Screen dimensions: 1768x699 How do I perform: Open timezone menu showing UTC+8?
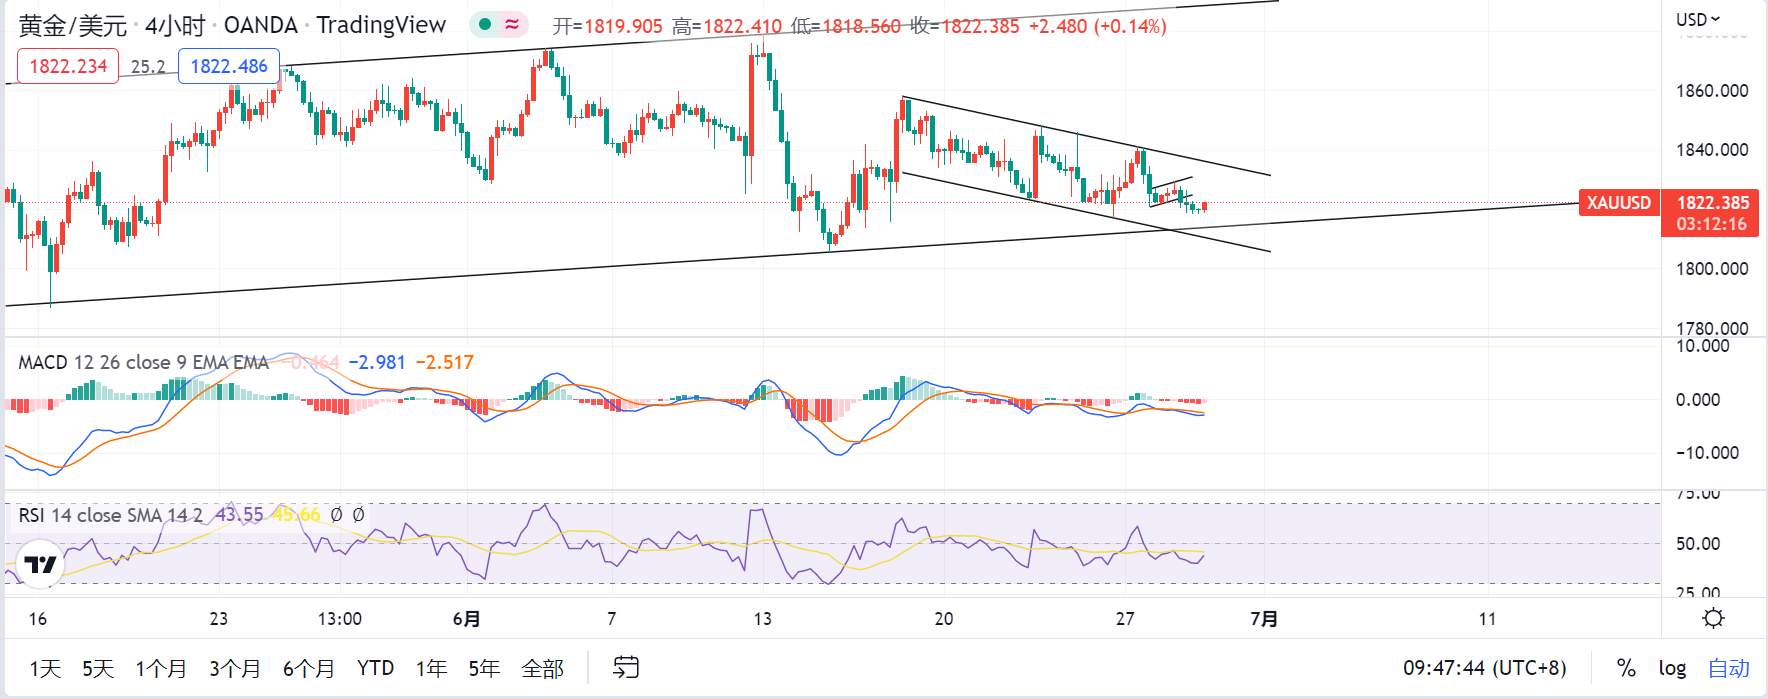tap(1485, 667)
